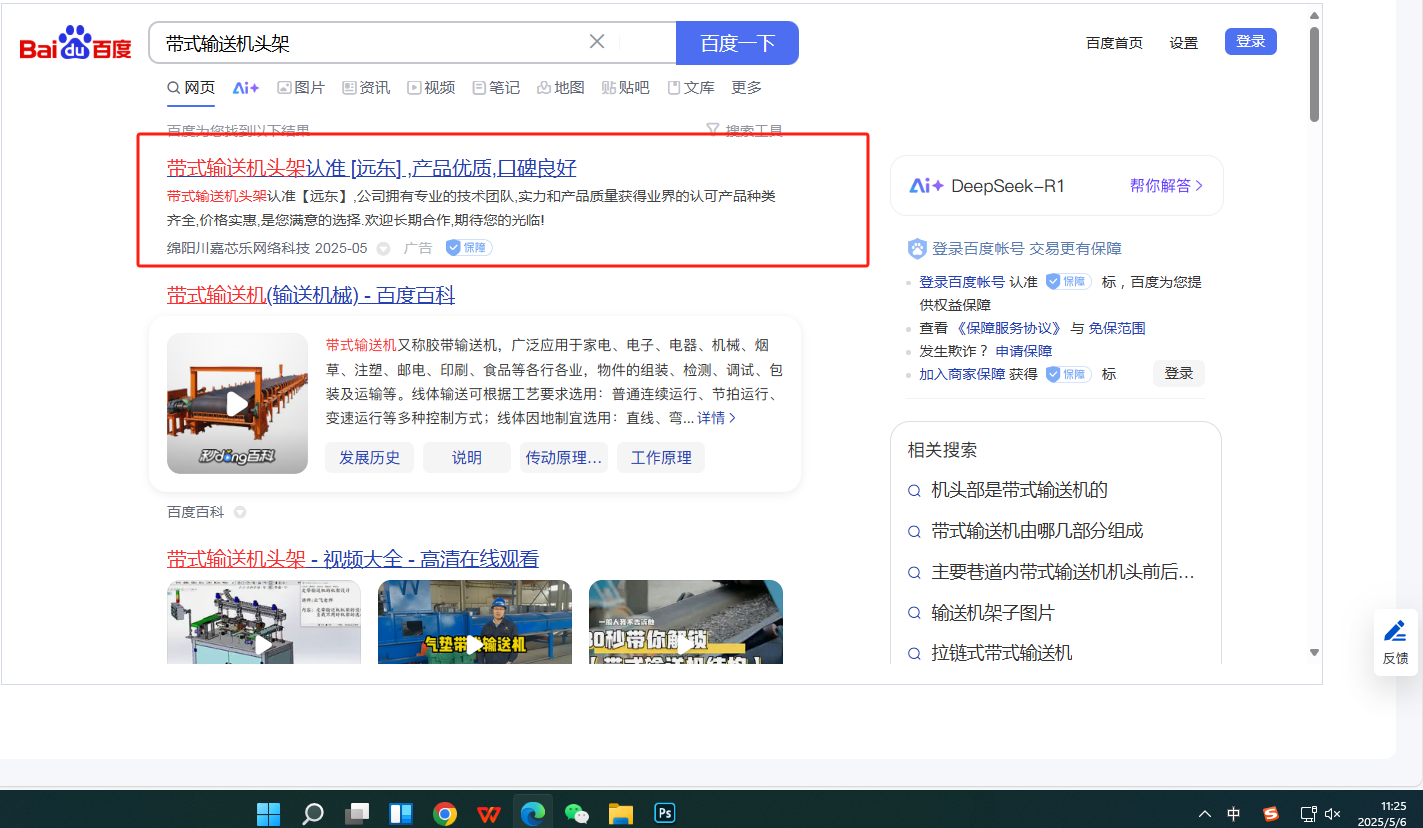Switch to the 文库 tab
This screenshot has height=828, width=1423.
point(691,88)
